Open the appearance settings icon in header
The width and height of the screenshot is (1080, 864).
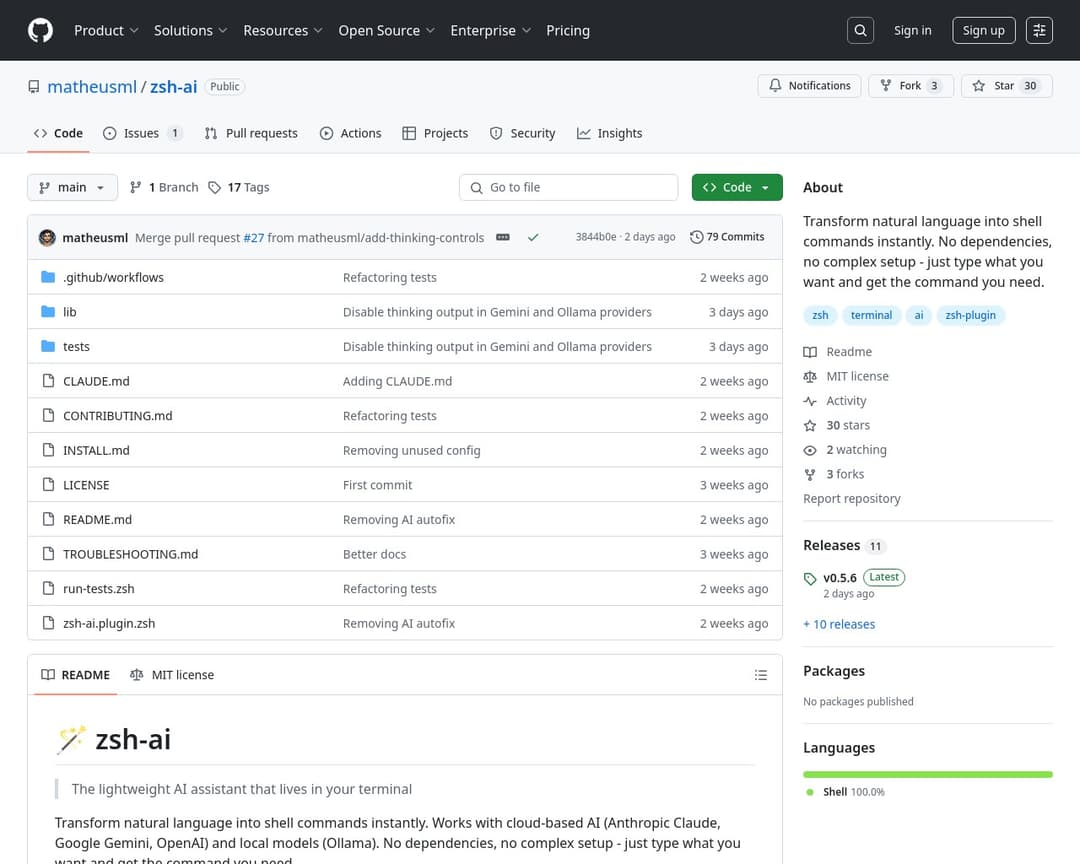click(1039, 30)
